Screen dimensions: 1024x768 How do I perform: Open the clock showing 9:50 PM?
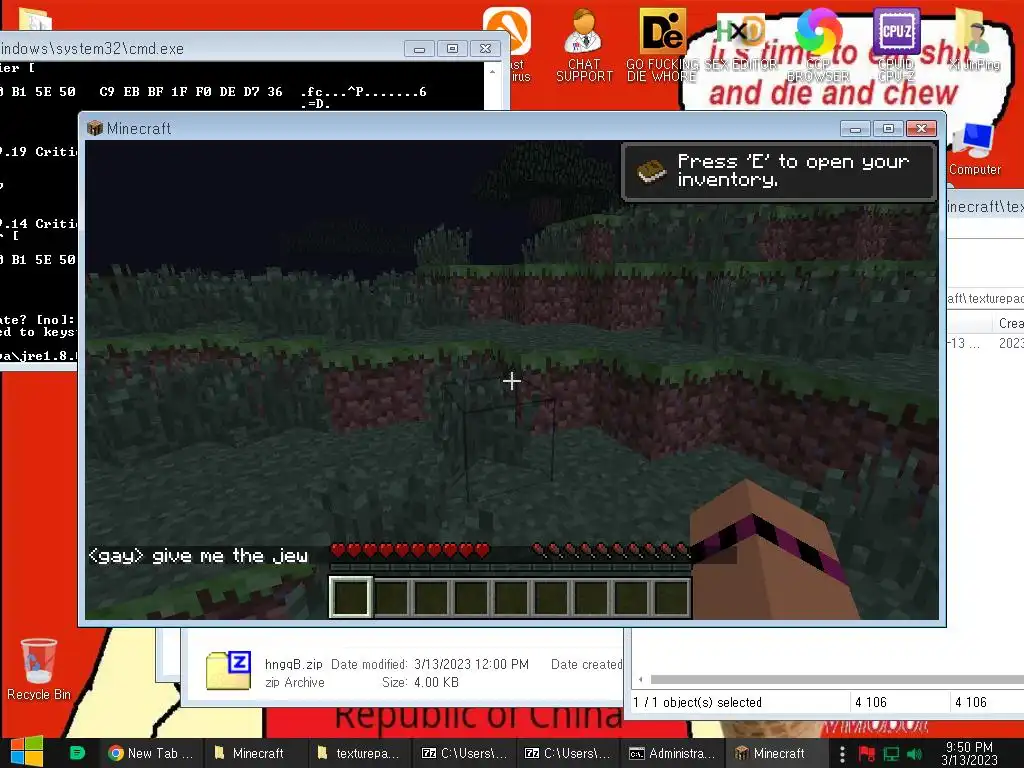[969, 753]
